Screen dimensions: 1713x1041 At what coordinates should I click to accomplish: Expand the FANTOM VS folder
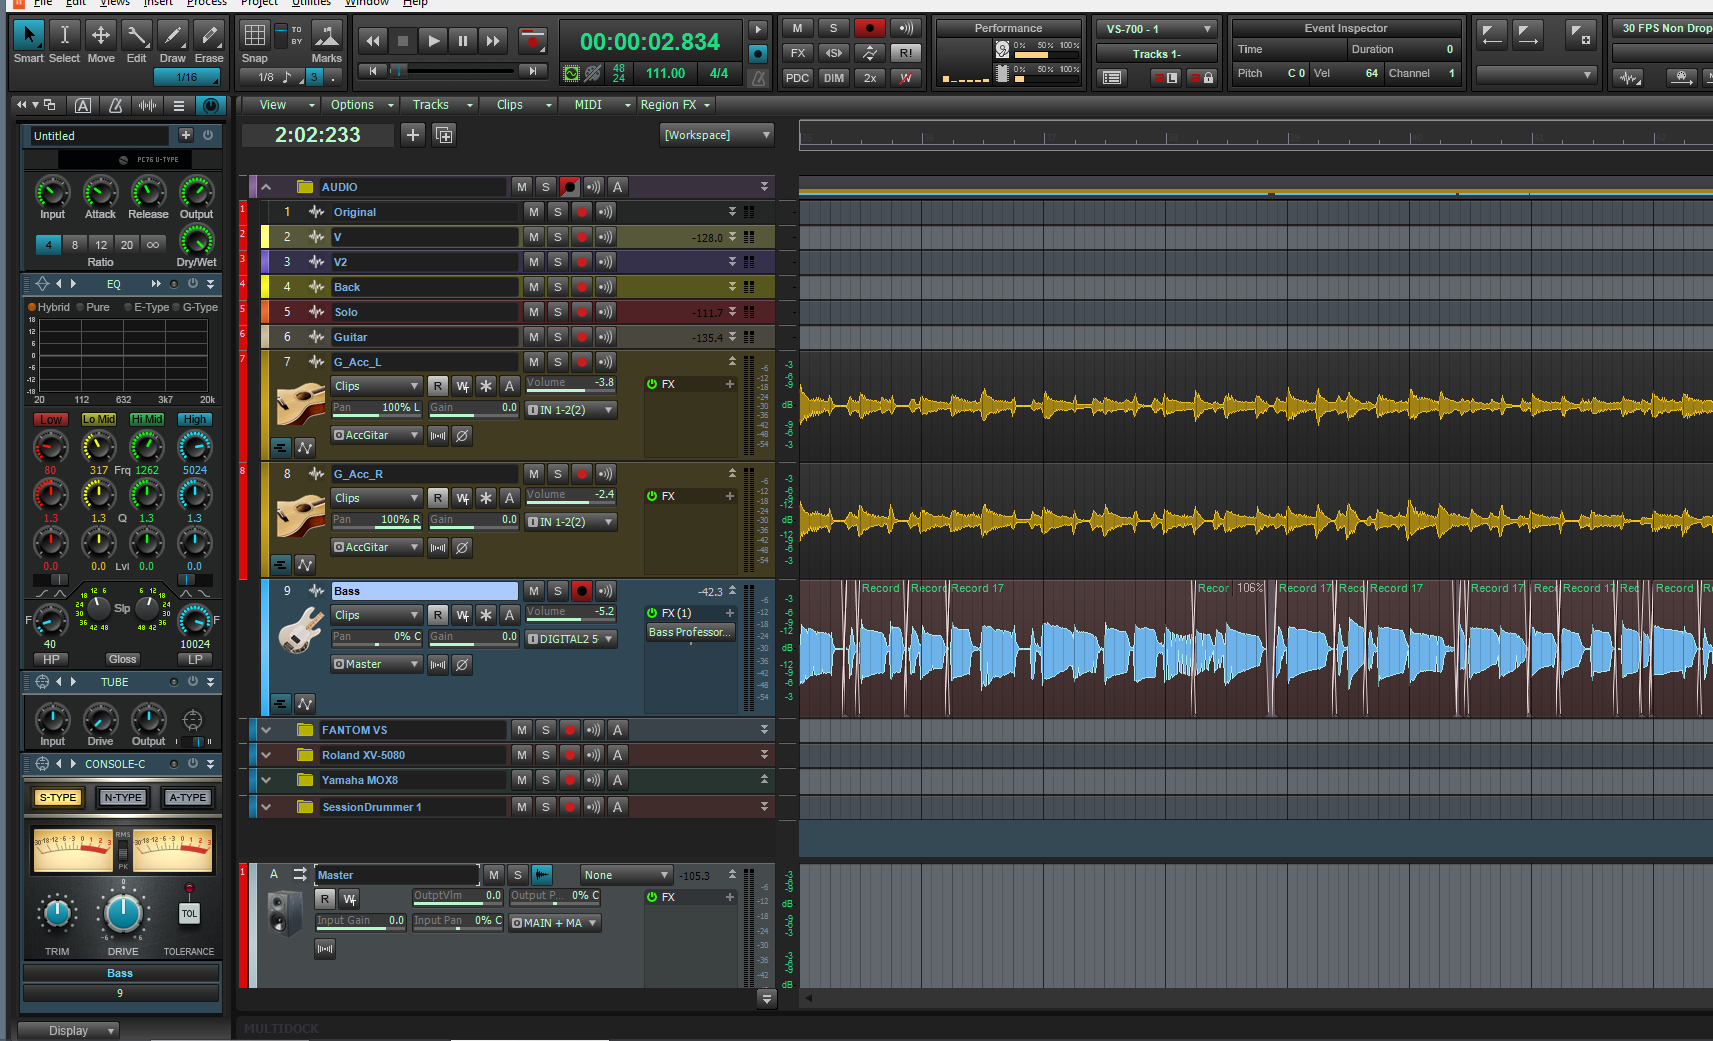point(266,730)
